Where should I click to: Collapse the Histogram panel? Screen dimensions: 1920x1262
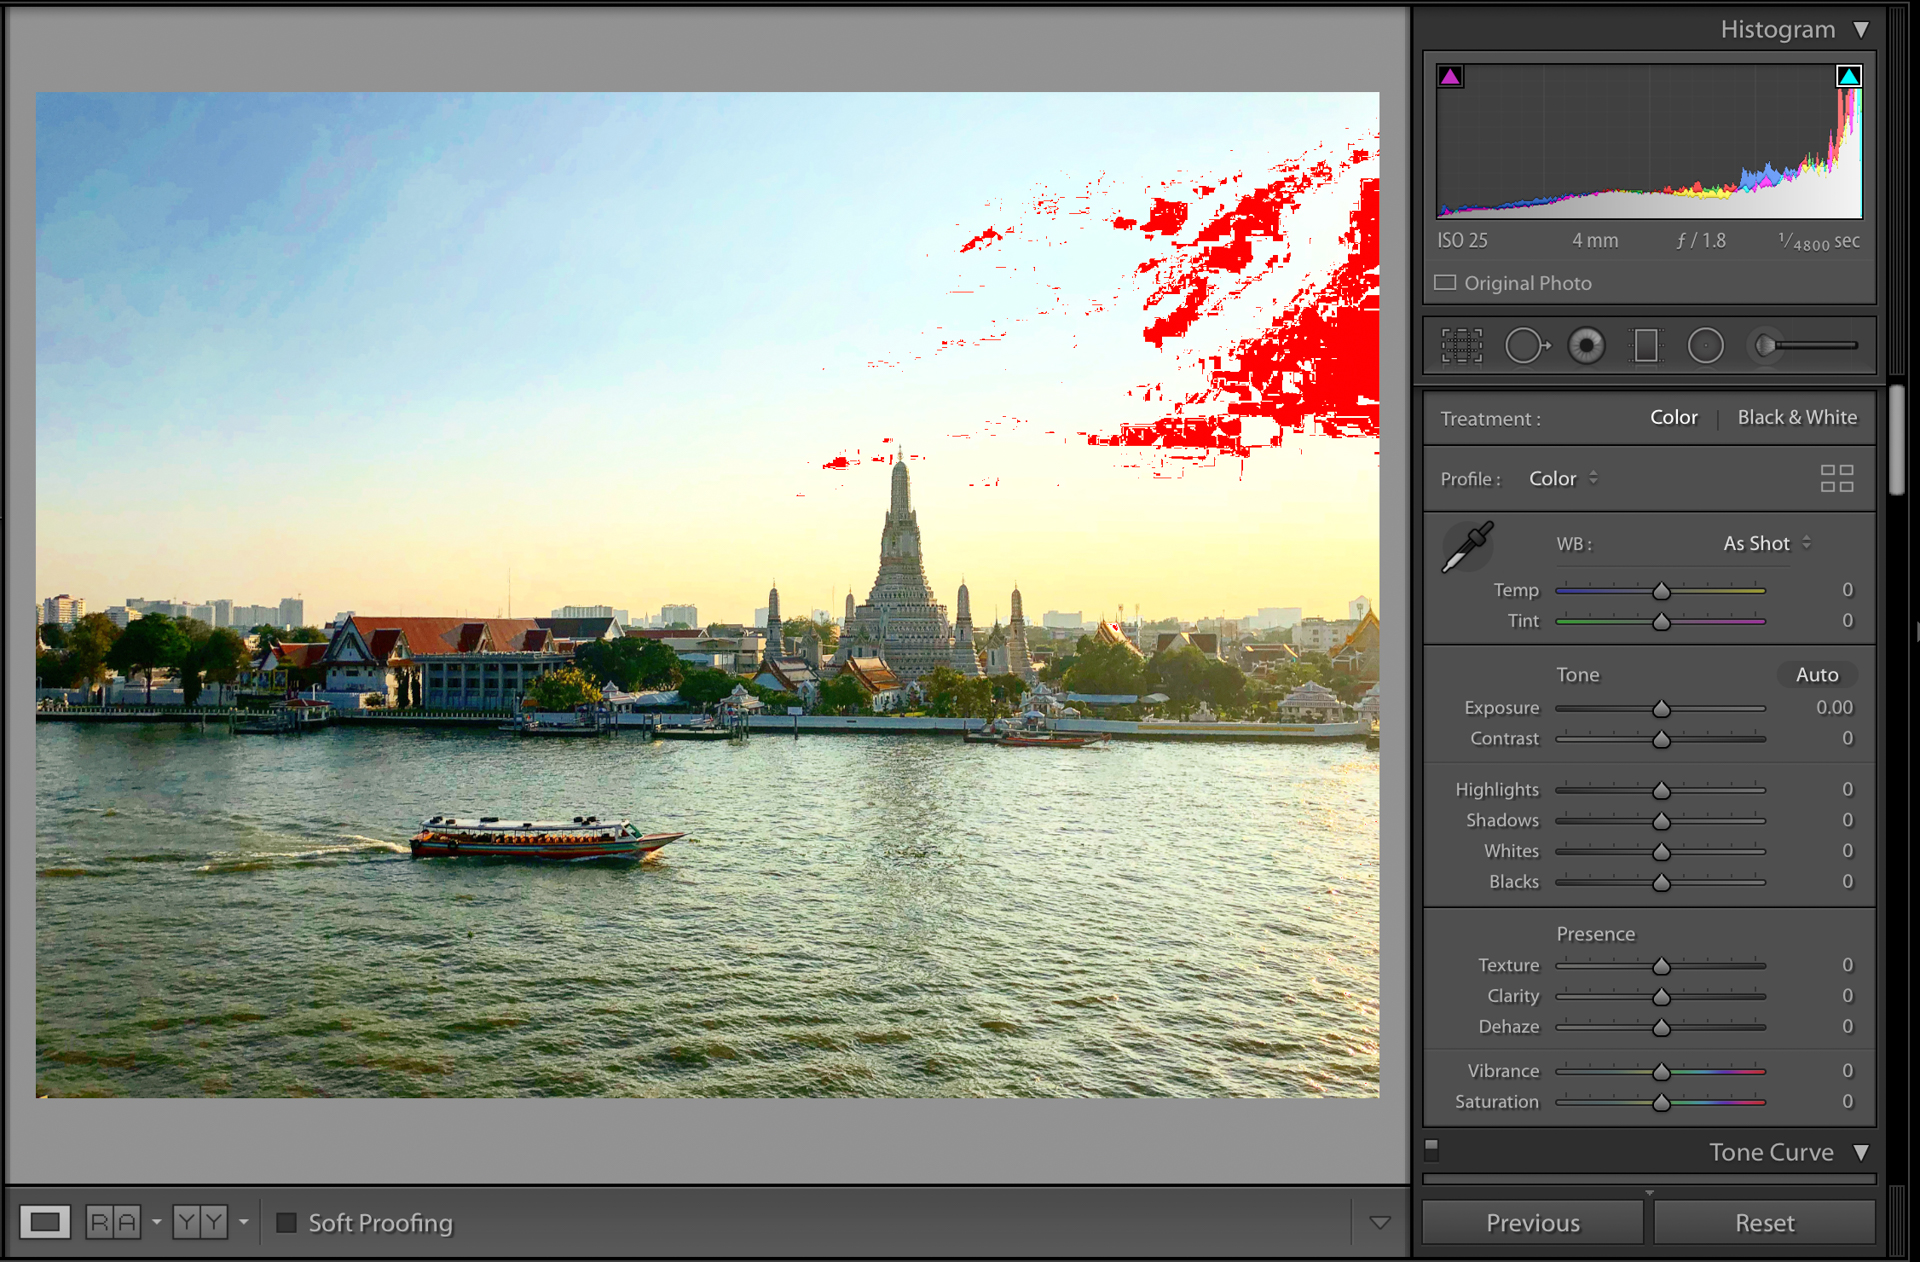1861,30
